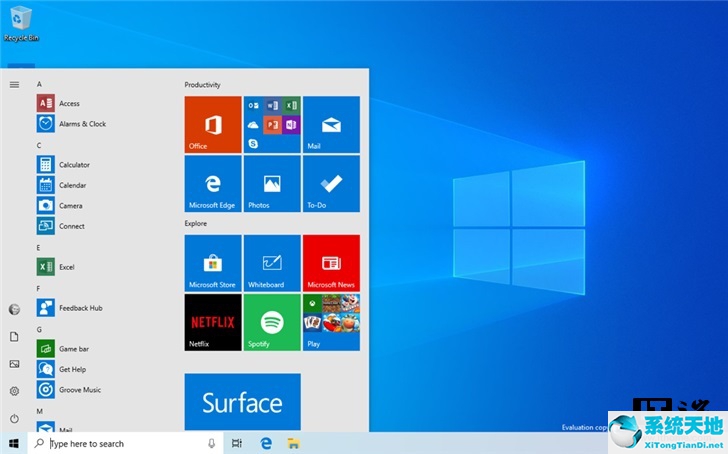
Task: Click the Surface tile
Action: pos(242,402)
